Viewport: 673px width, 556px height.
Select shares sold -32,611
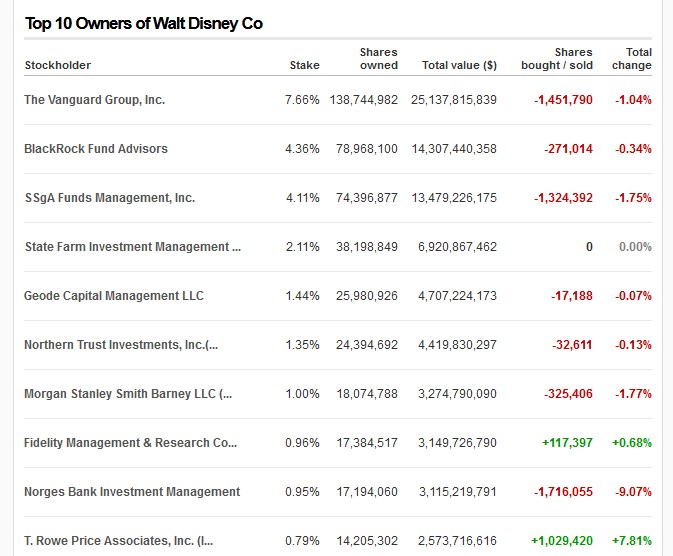[572, 344]
